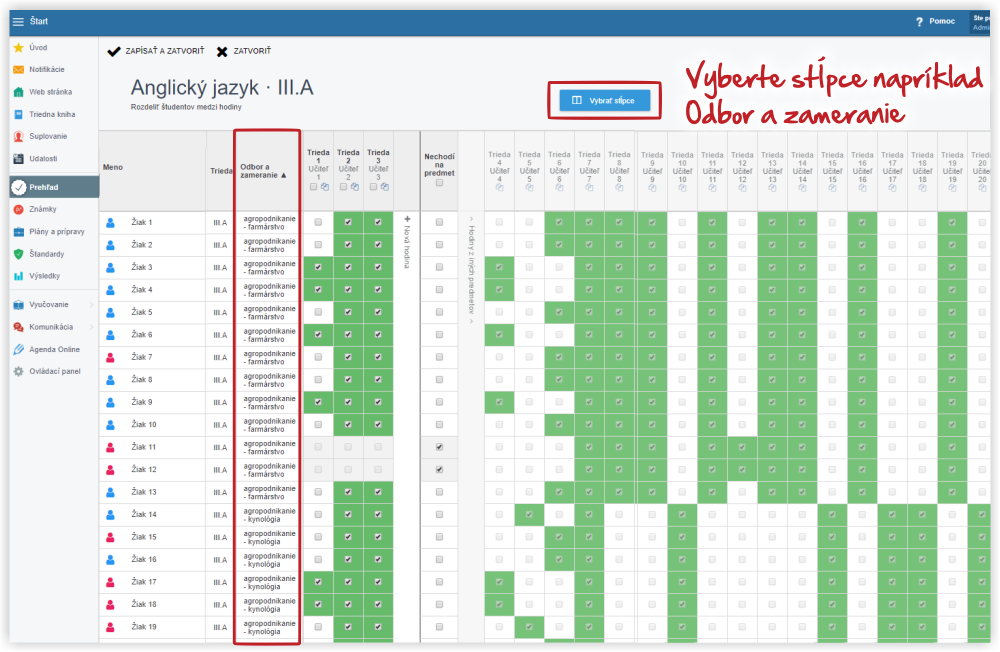Click Štart in the top bar
This screenshot has height=652, width=1000.
39,22
